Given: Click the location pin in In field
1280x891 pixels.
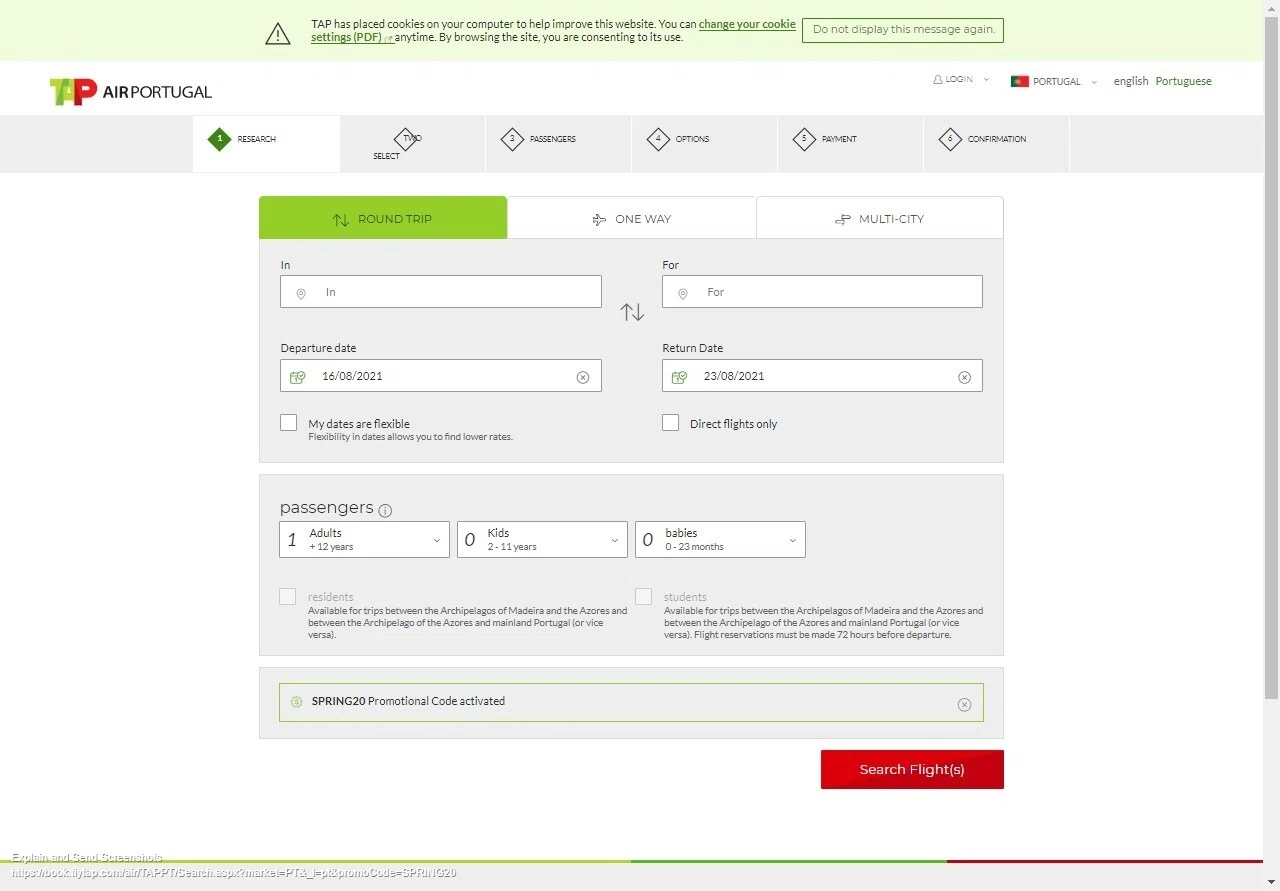Looking at the screenshot, I should tap(301, 293).
